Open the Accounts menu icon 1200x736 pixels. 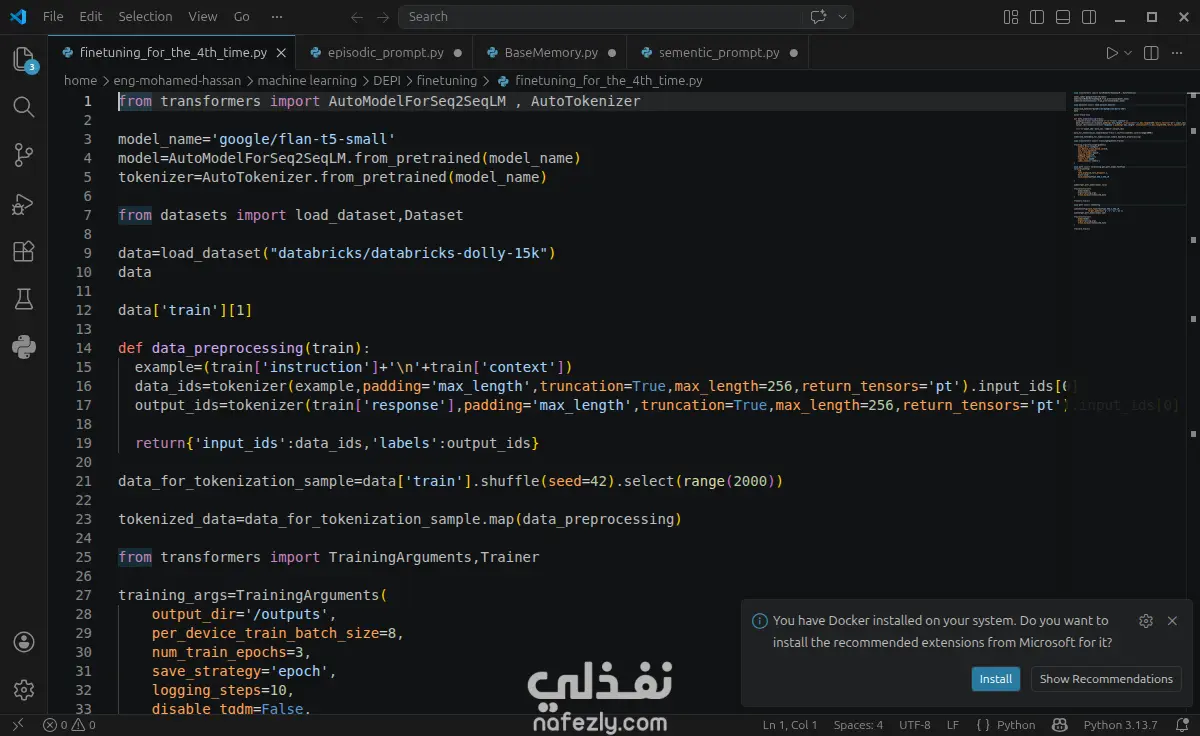pos(24,642)
